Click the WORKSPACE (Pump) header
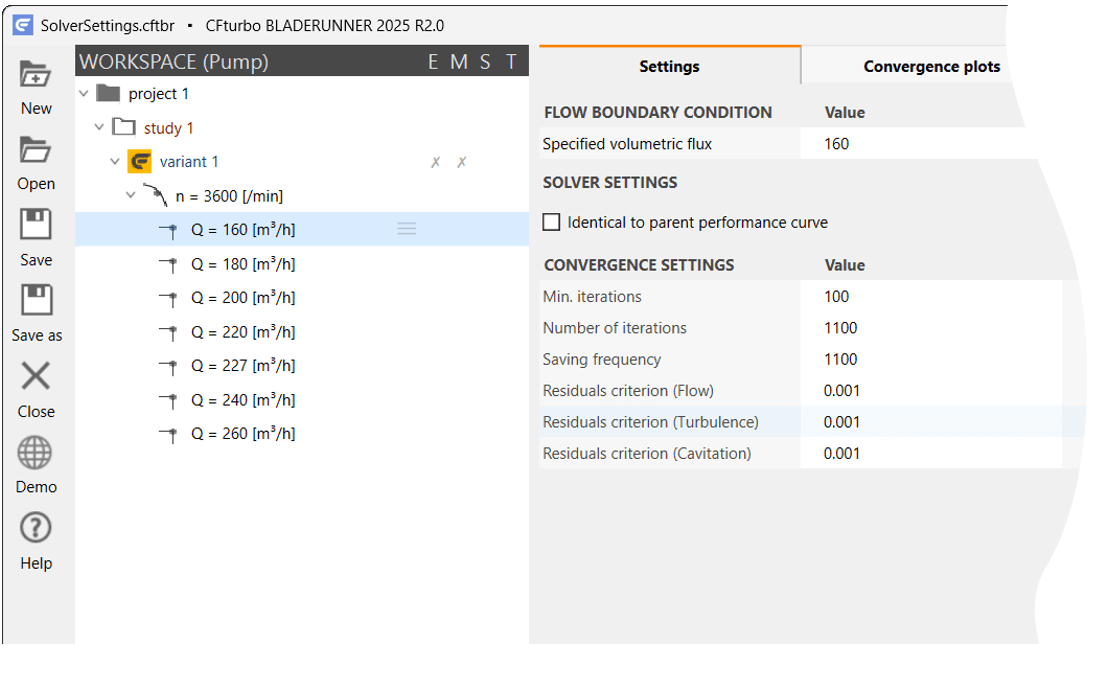 [174, 62]
